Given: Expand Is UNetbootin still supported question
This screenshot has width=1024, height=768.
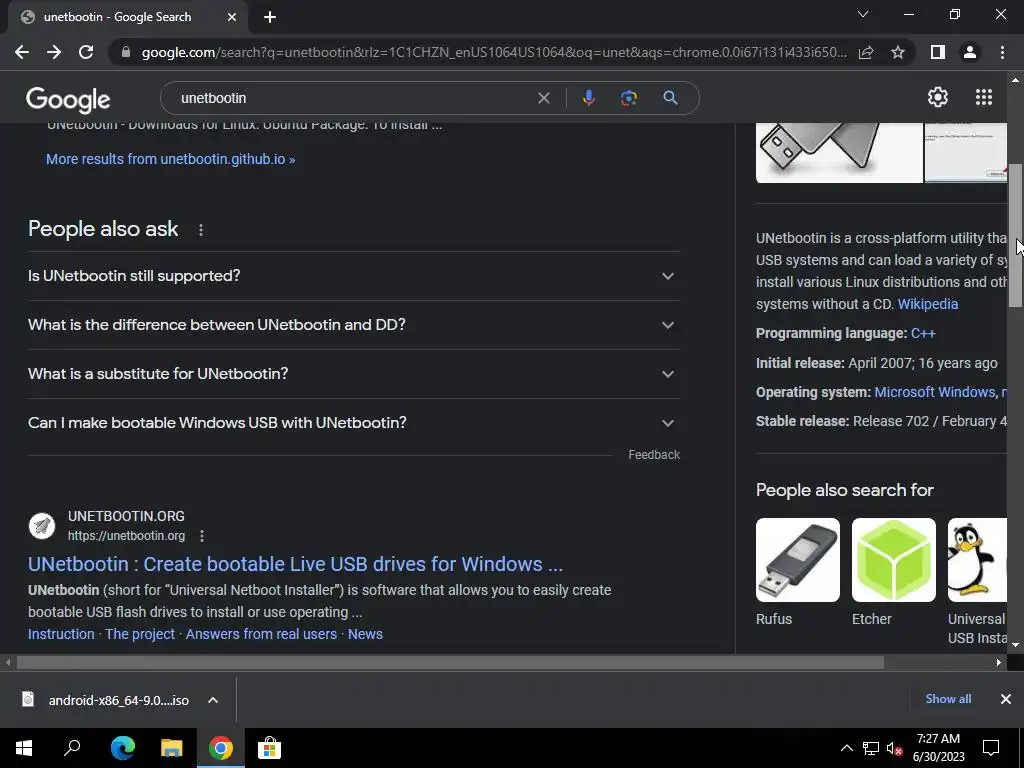Looking at the screenshot, I should (354, 276).
